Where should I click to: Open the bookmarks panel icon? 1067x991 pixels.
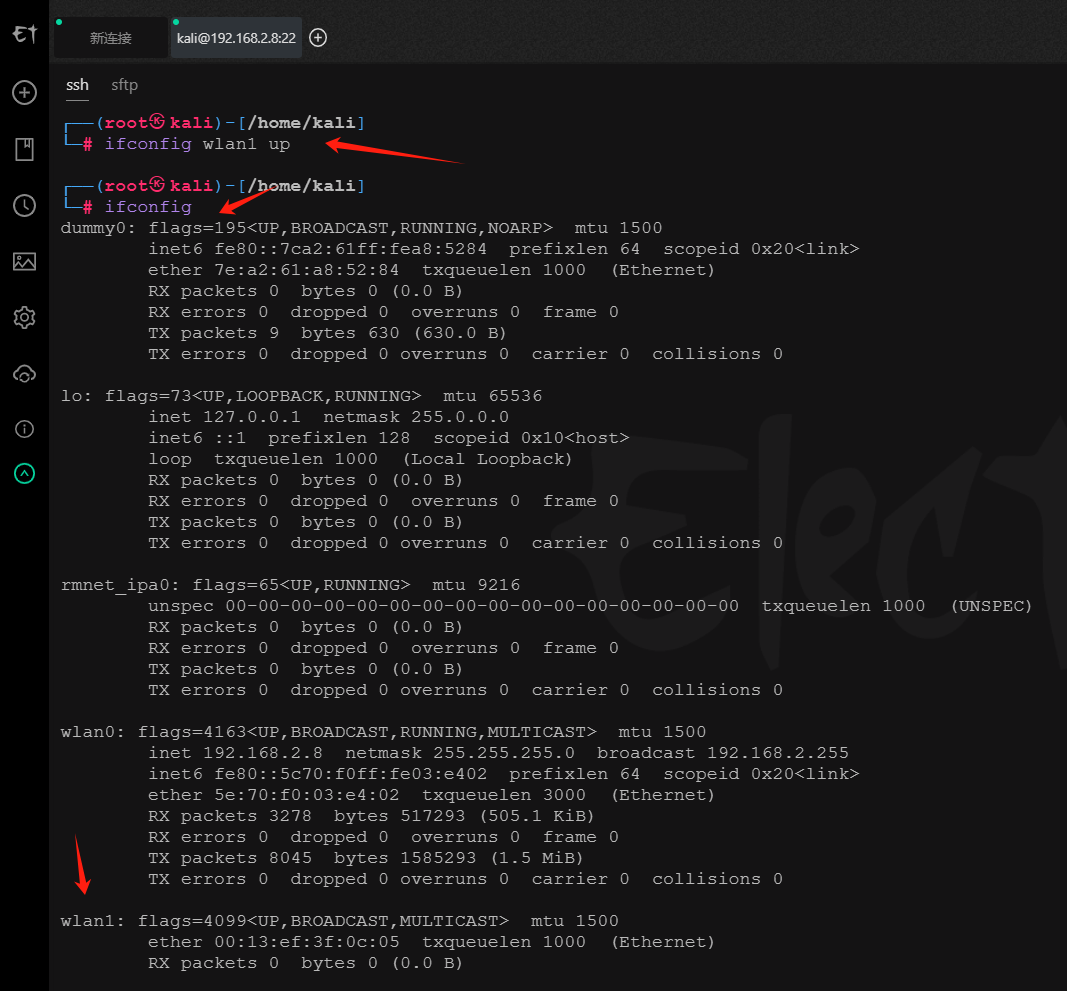click(x=24, y=150)
